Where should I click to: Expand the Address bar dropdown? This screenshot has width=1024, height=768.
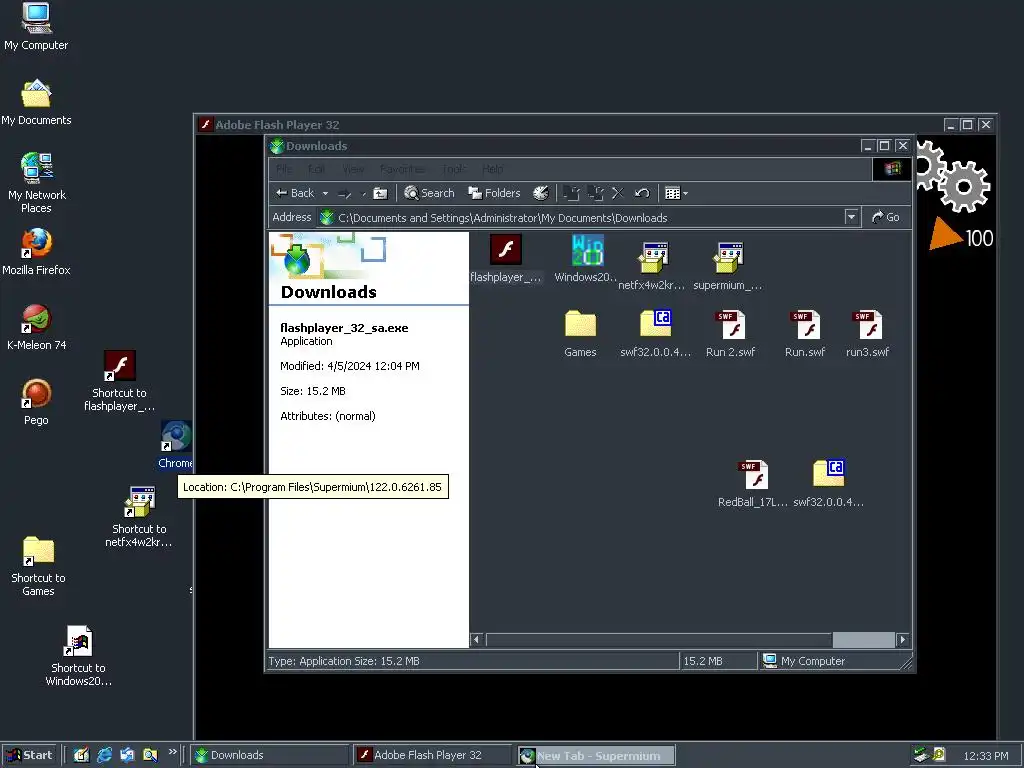click(851, 217)
